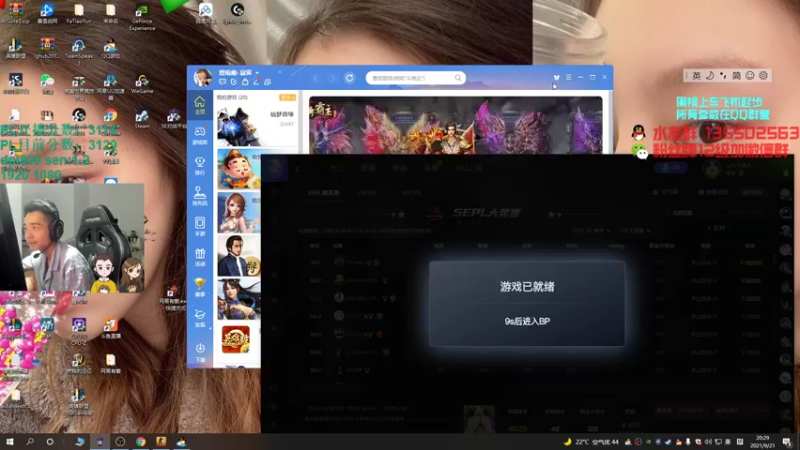The image size is (800, 450).
Task: Open the emoji smiley on IME bar
Action: coord(750,76)
